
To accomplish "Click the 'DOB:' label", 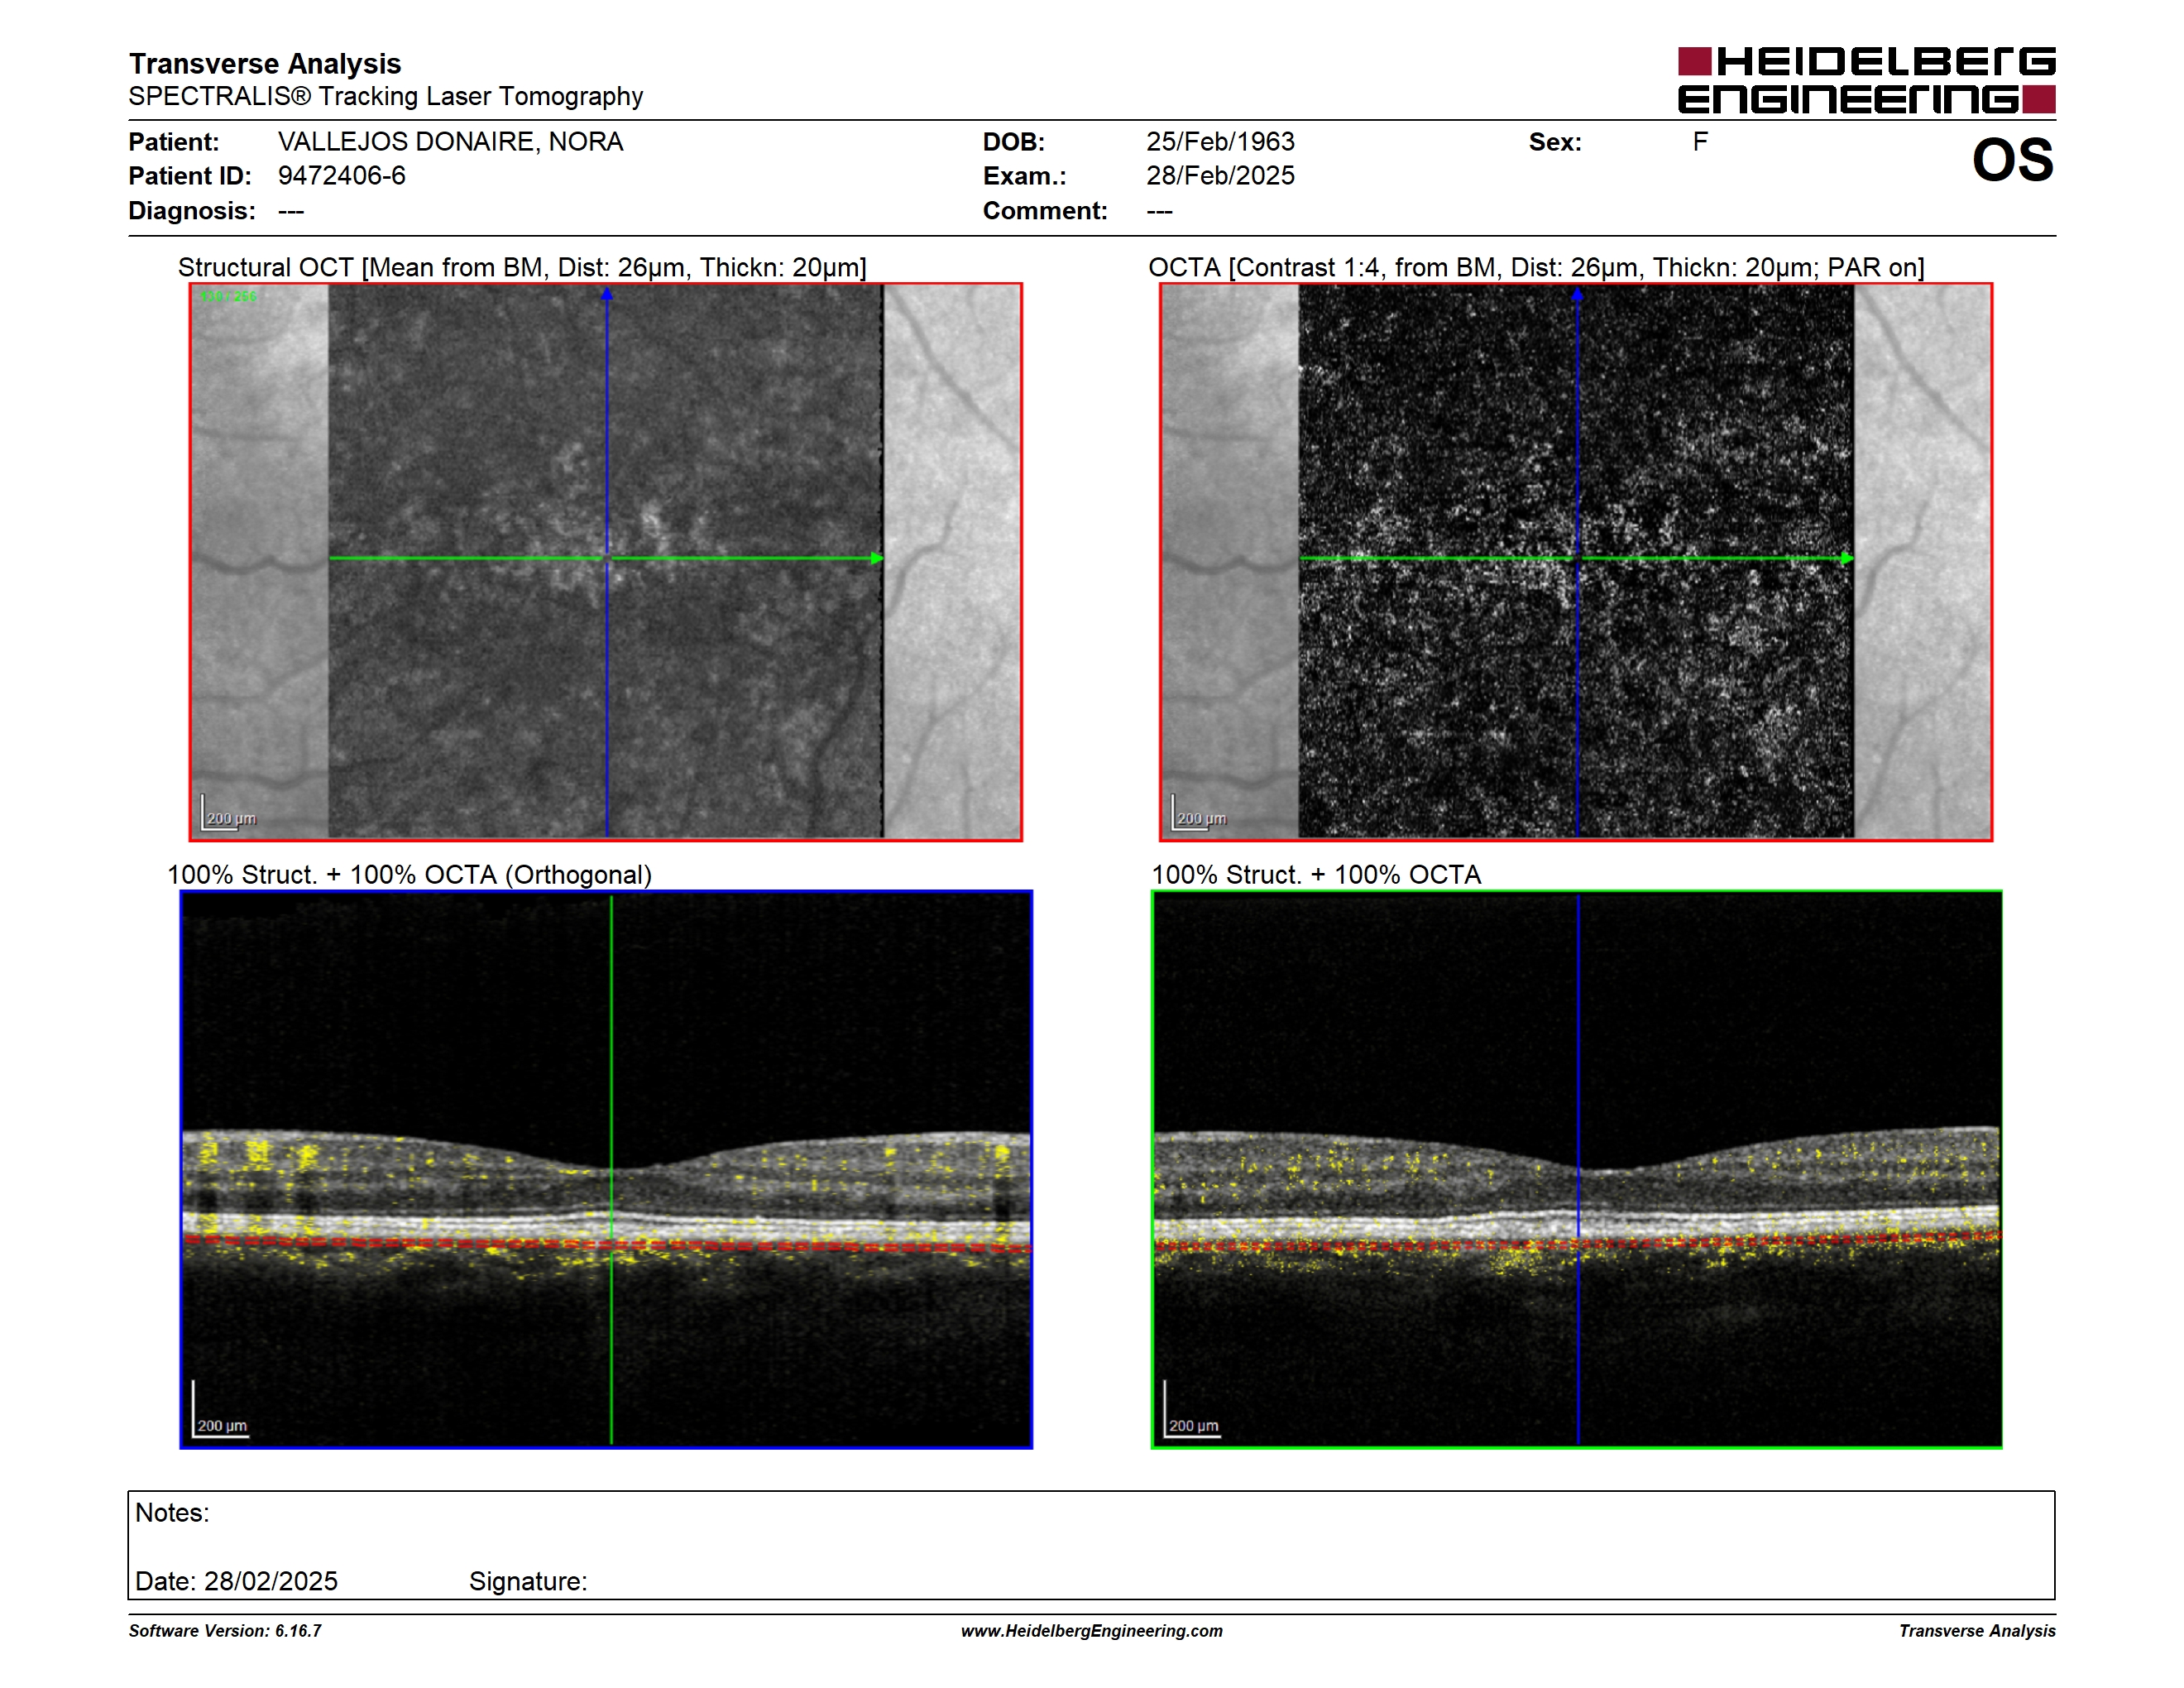I will pos(1014,142).
